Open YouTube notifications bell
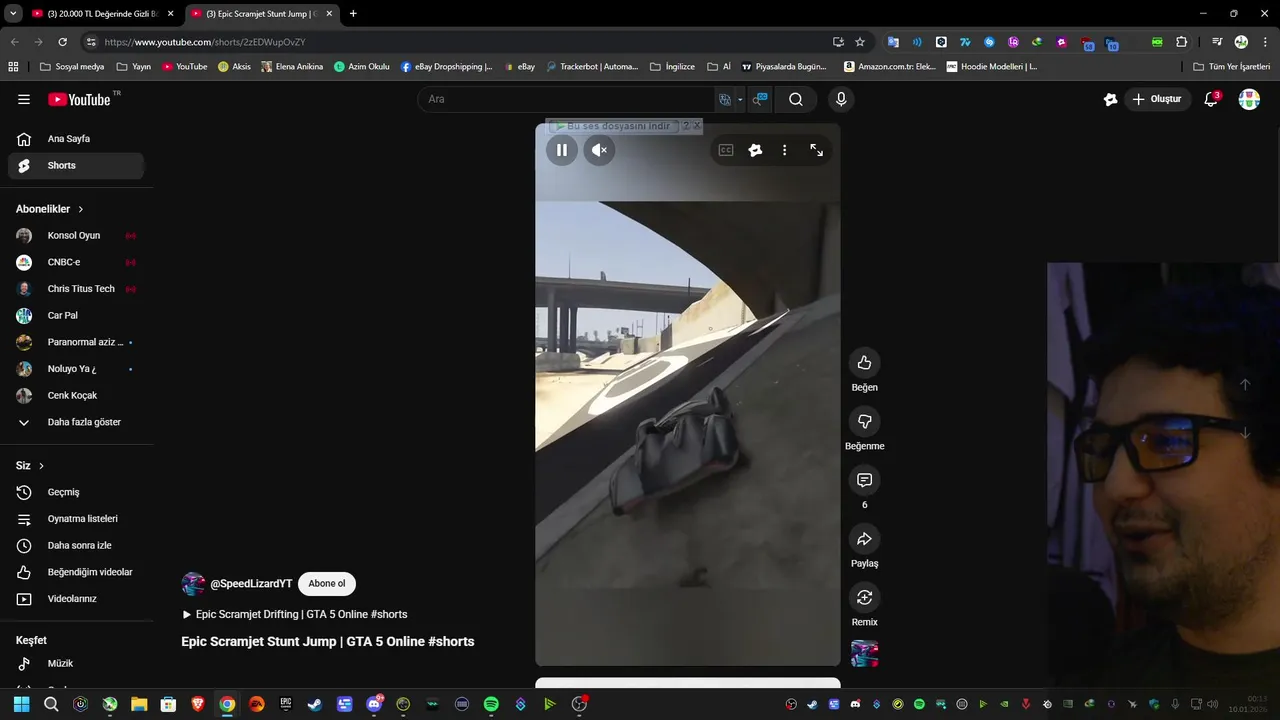 tap(1211, 99)
